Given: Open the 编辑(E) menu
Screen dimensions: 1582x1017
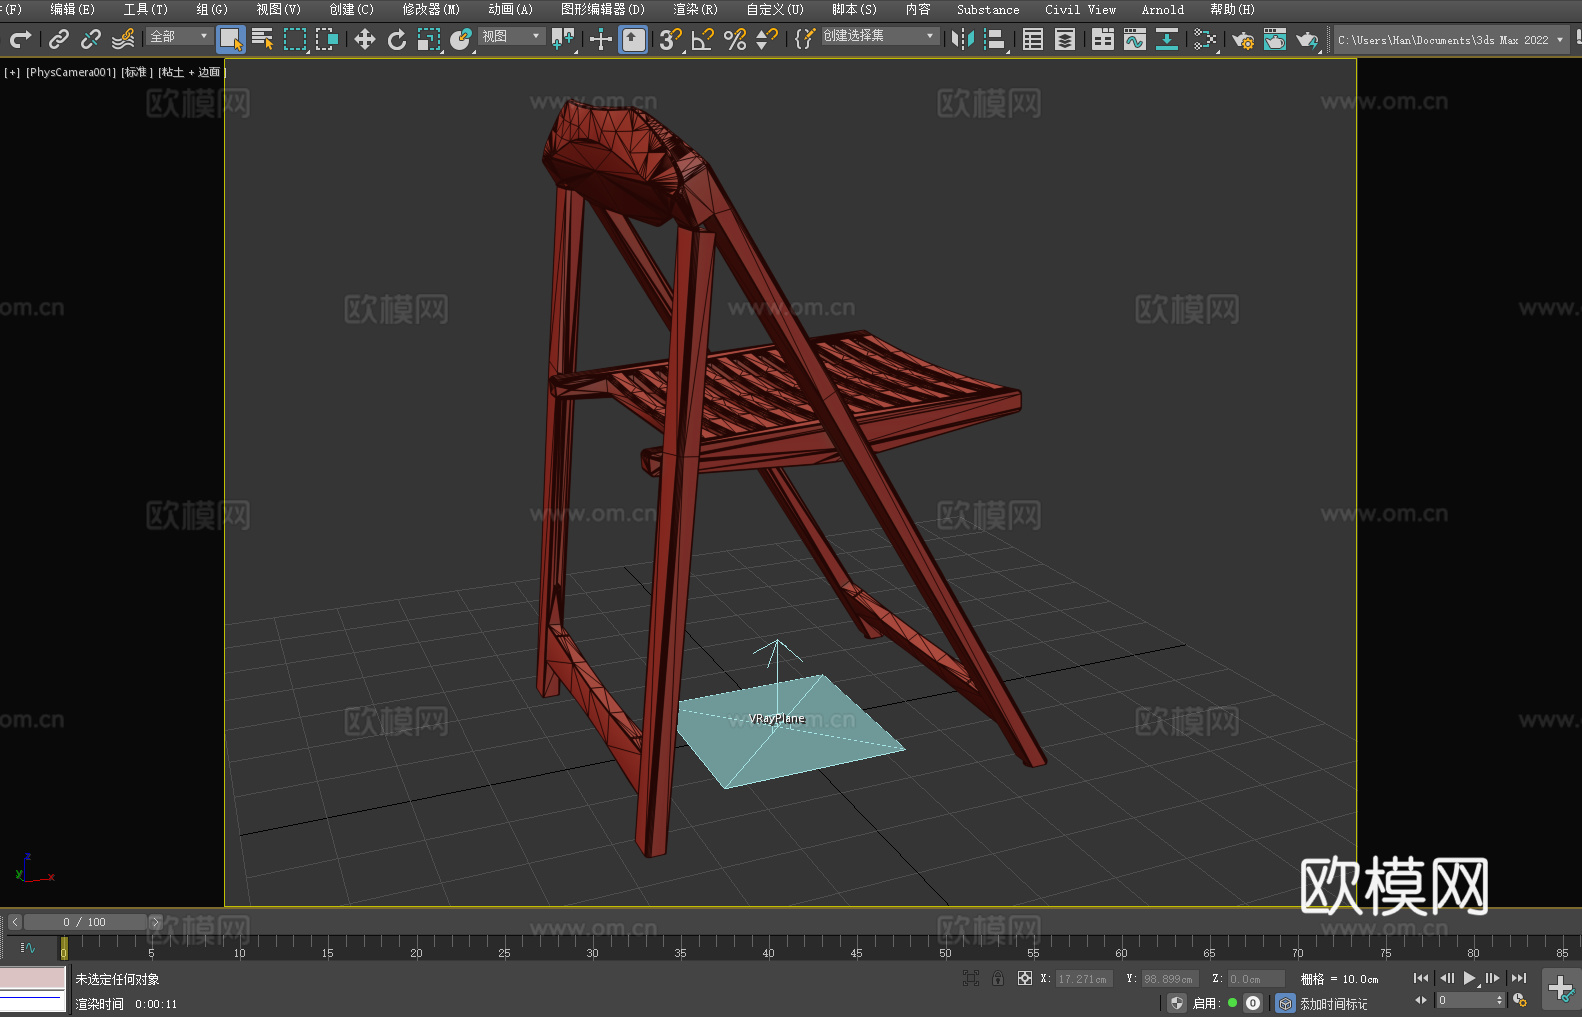Looking at the screenshot, I should pyautogui.click(x=72, y=9).
